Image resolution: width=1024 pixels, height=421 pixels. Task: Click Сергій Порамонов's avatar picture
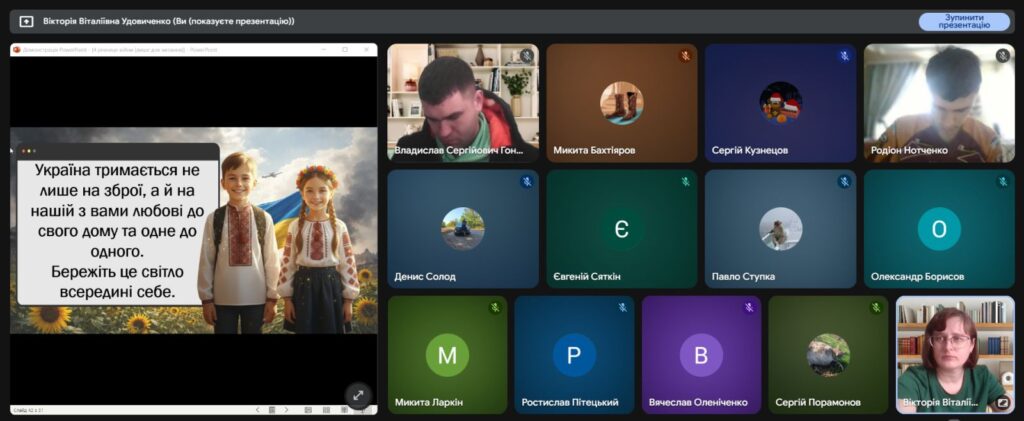pos(828,354)
